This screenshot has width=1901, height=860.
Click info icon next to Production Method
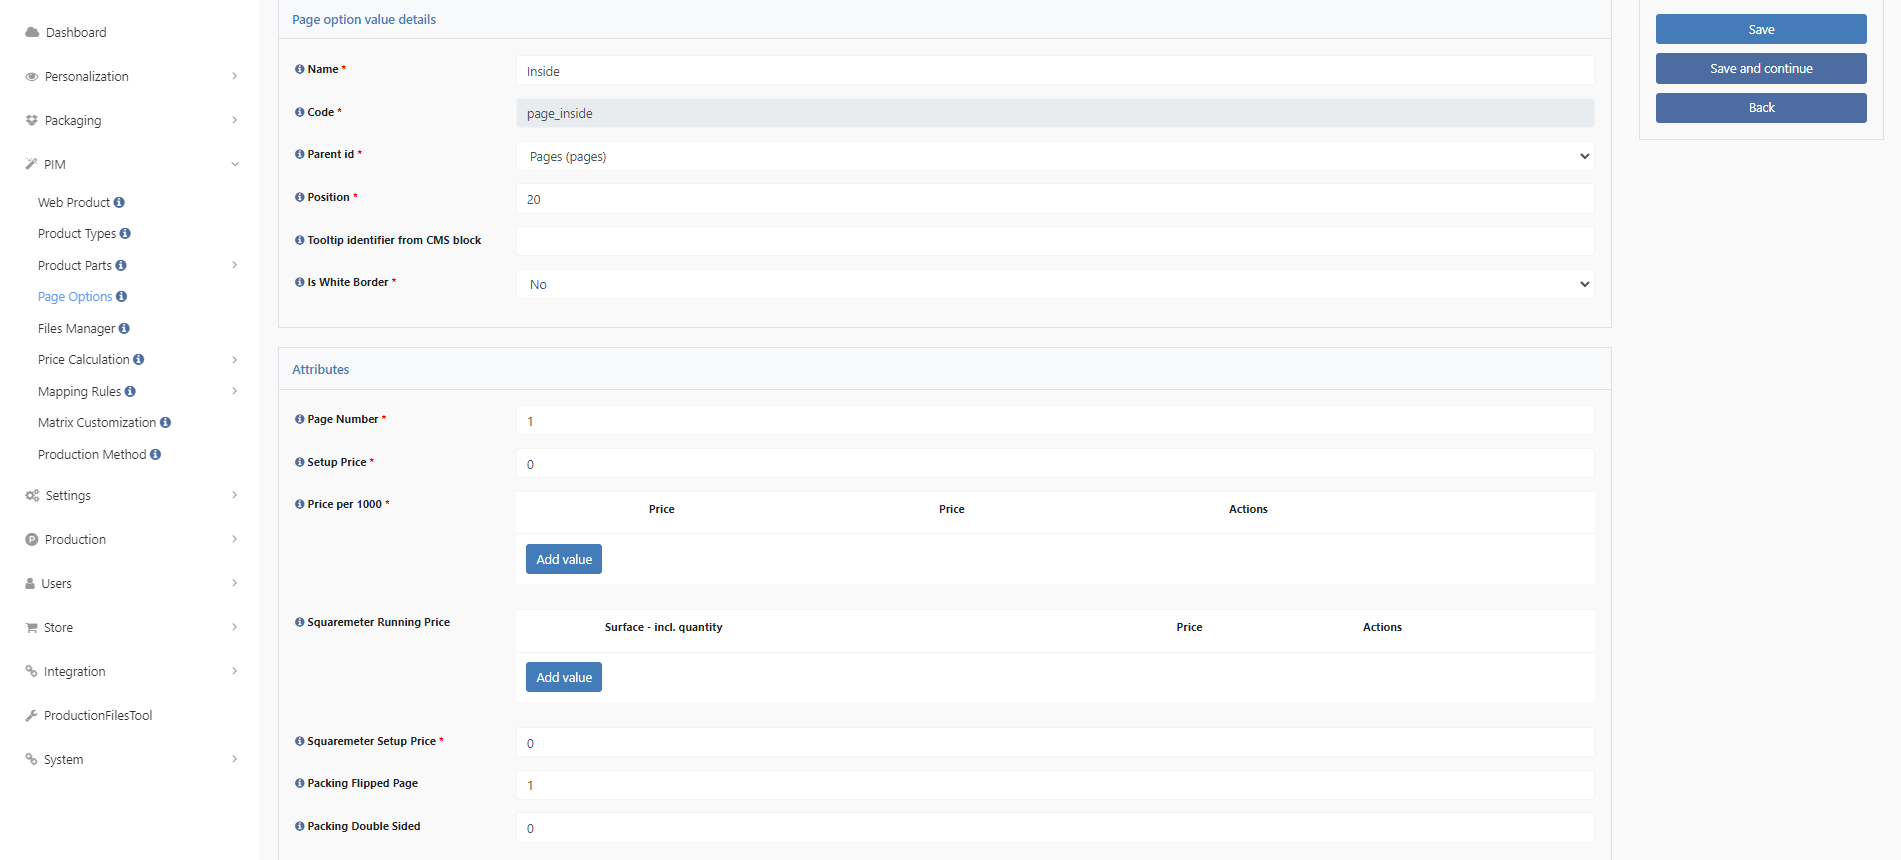pos(155,454)
